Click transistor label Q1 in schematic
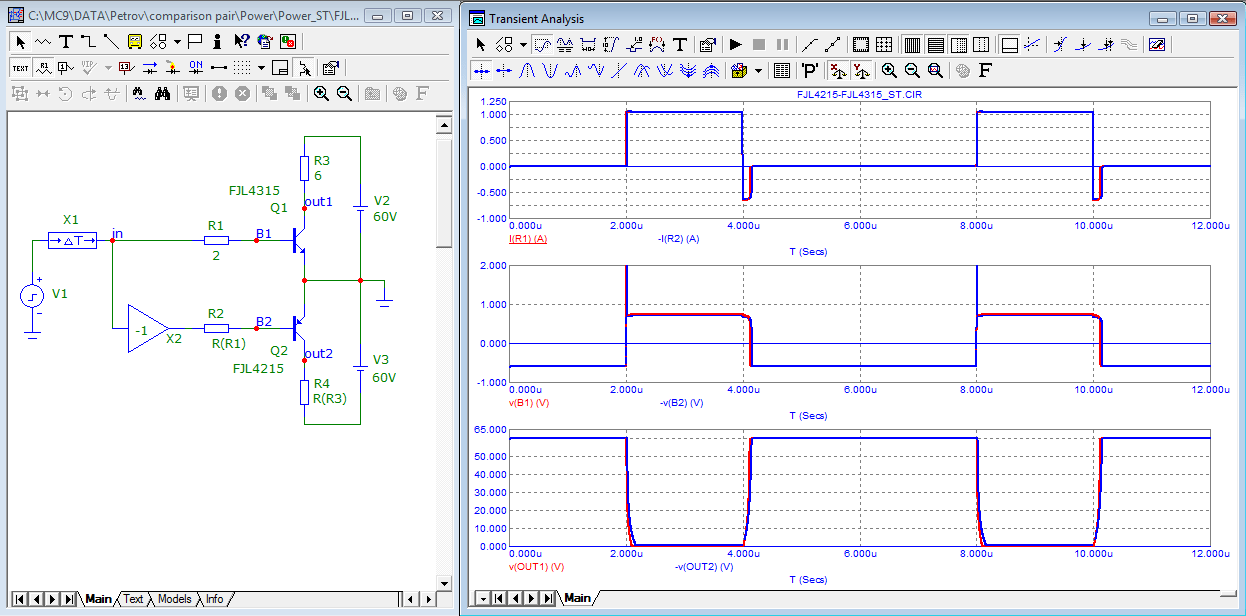This screenshot has height=616, width=1246. point(278,208)
